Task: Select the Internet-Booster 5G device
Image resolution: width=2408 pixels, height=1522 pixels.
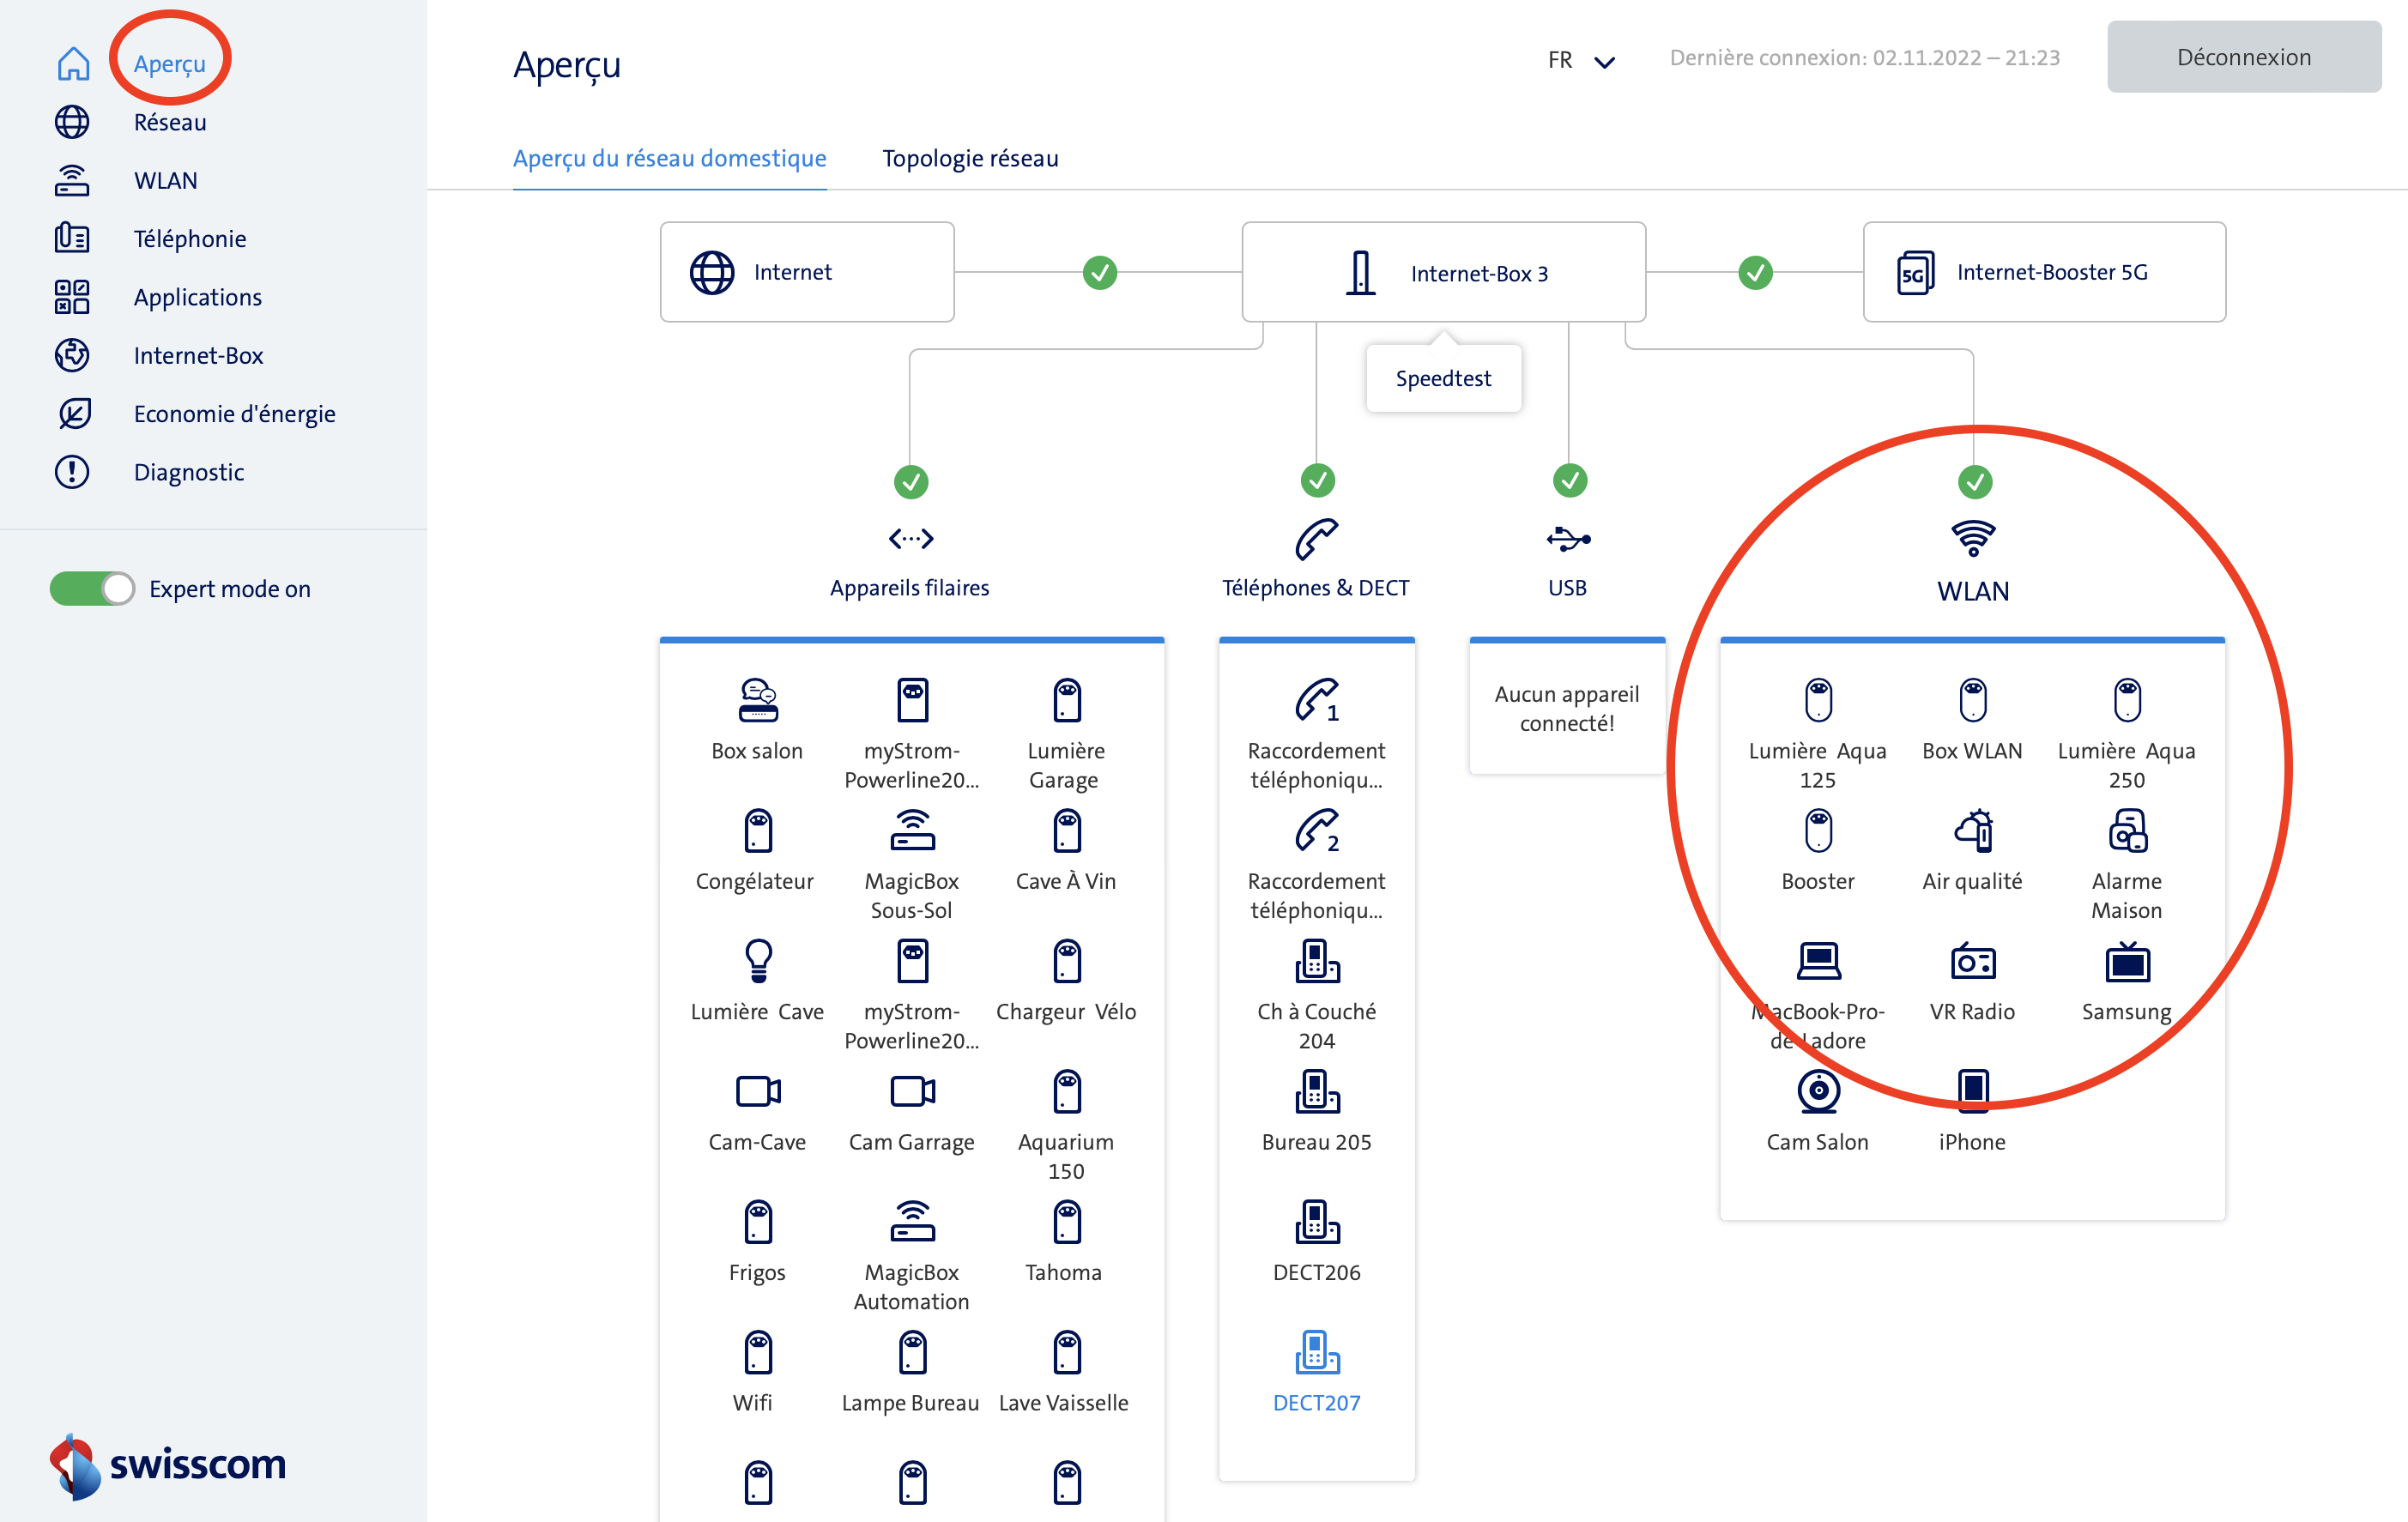Action: pyautogui.click(x=2043, y=272)
